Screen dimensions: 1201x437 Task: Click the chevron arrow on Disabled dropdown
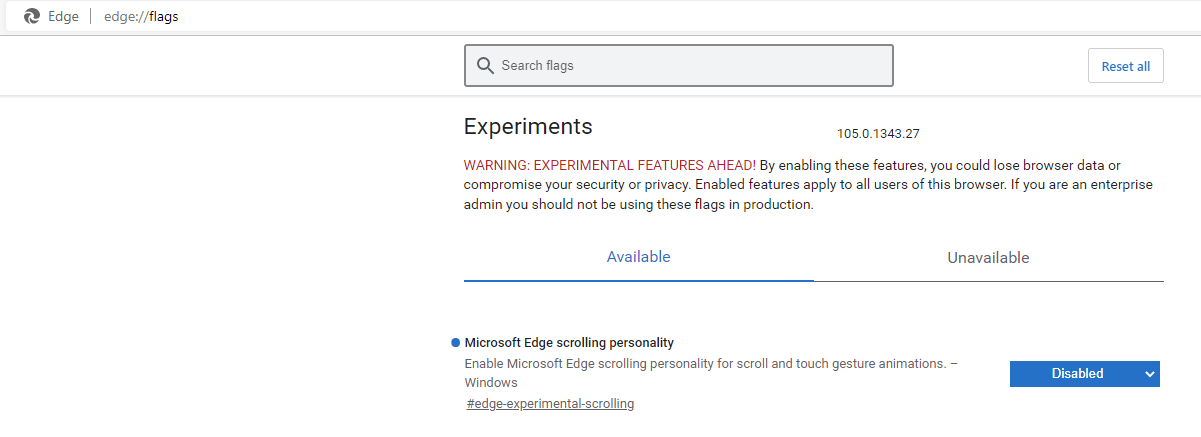tap(1149, 374)
